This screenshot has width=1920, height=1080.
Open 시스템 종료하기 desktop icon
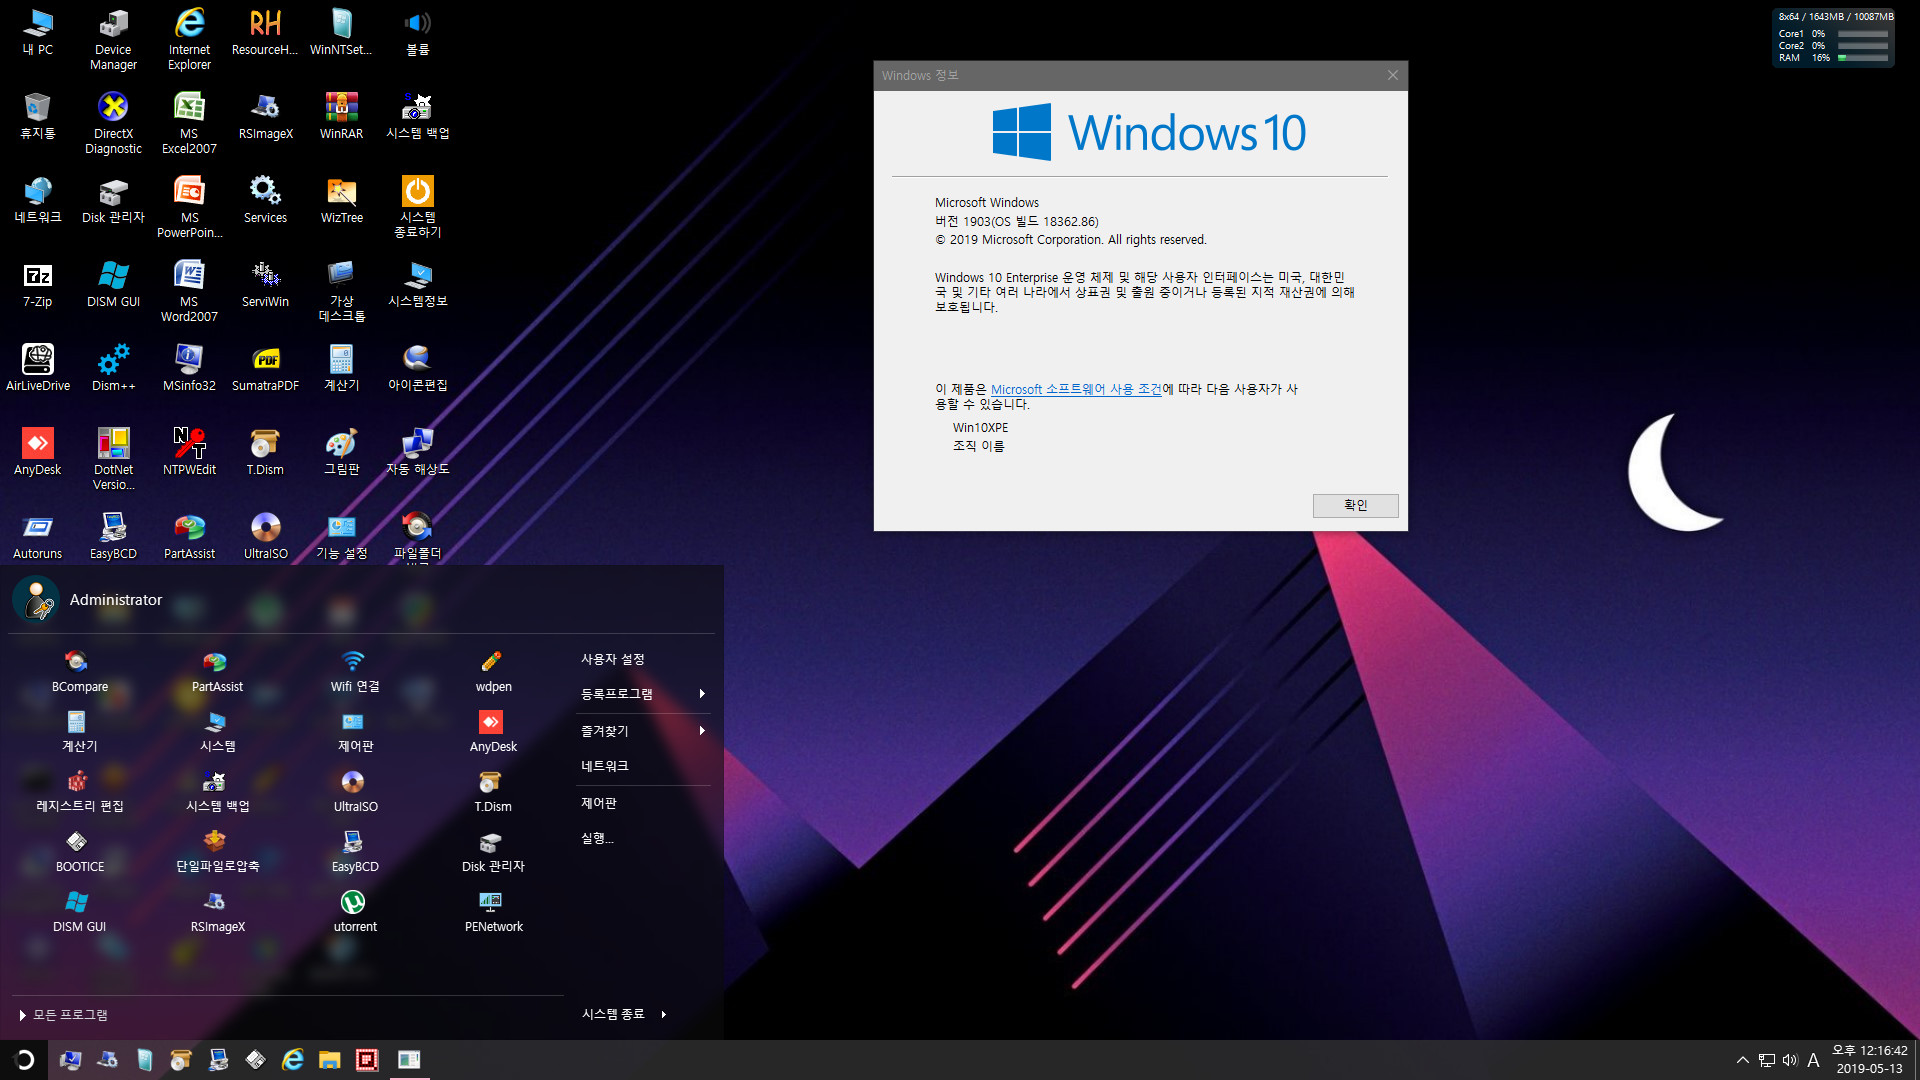click(x=417, y=207)
